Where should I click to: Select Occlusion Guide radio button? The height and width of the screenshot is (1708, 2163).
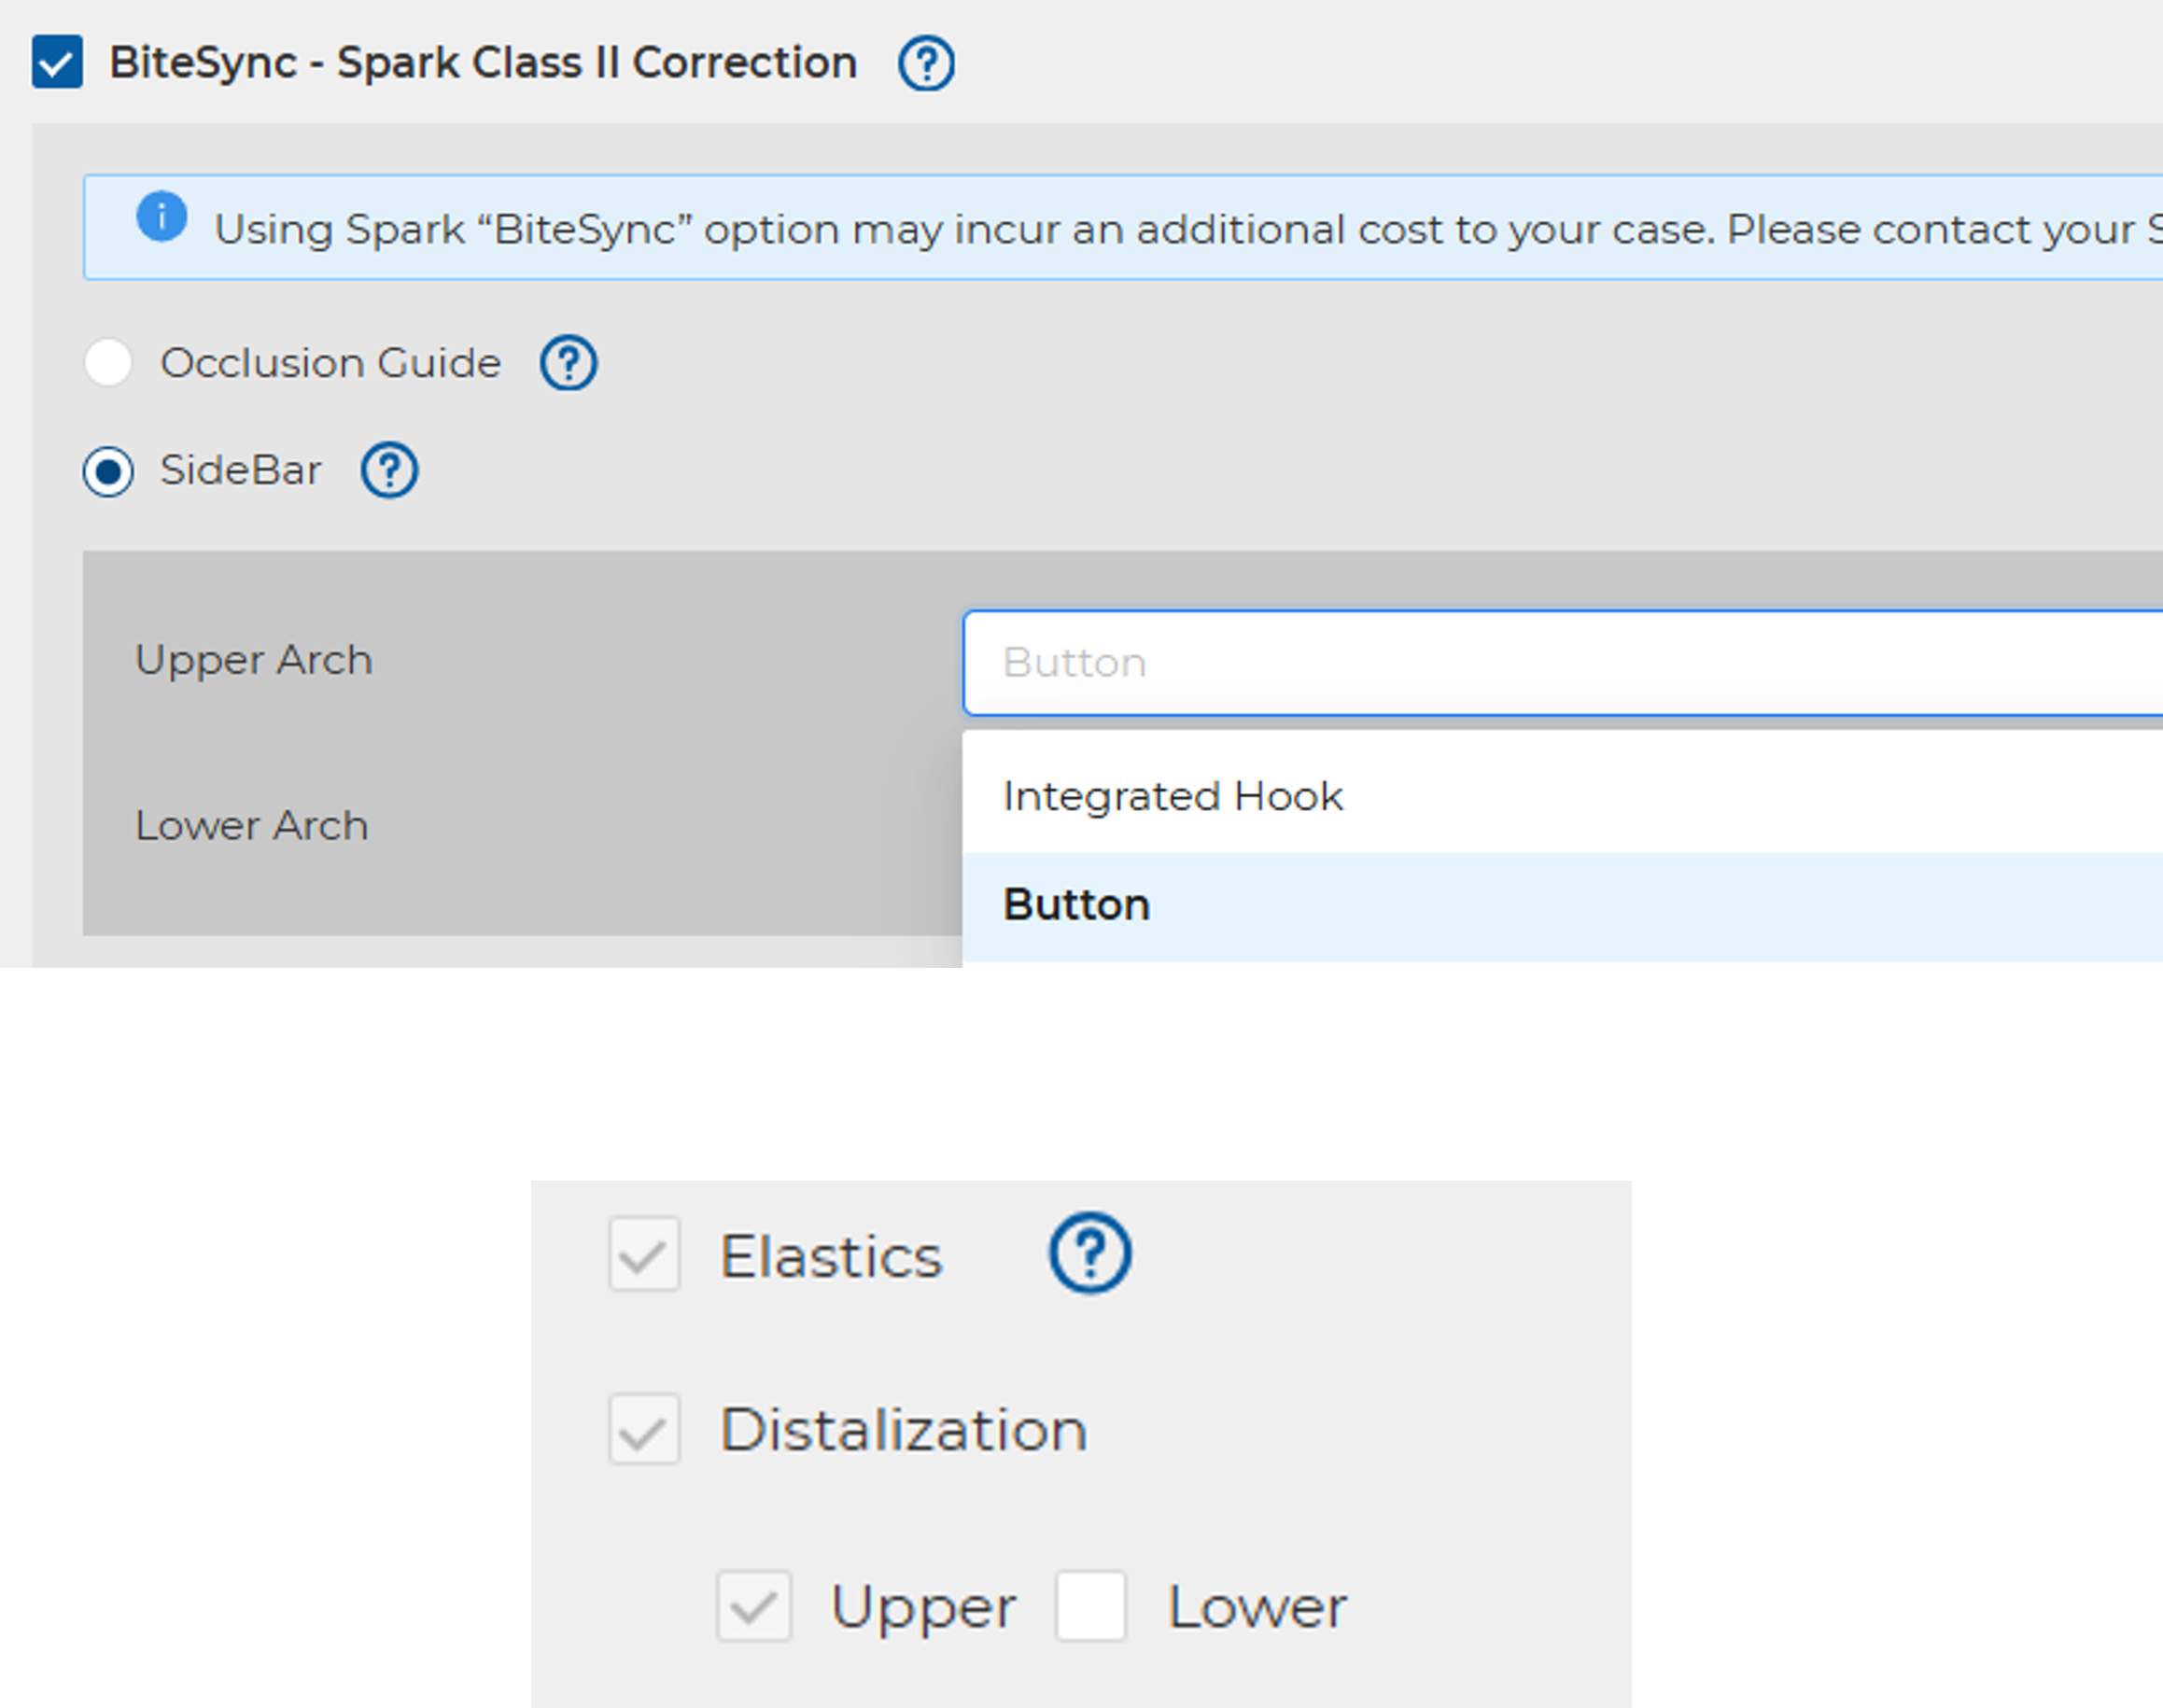pos(108,362)
